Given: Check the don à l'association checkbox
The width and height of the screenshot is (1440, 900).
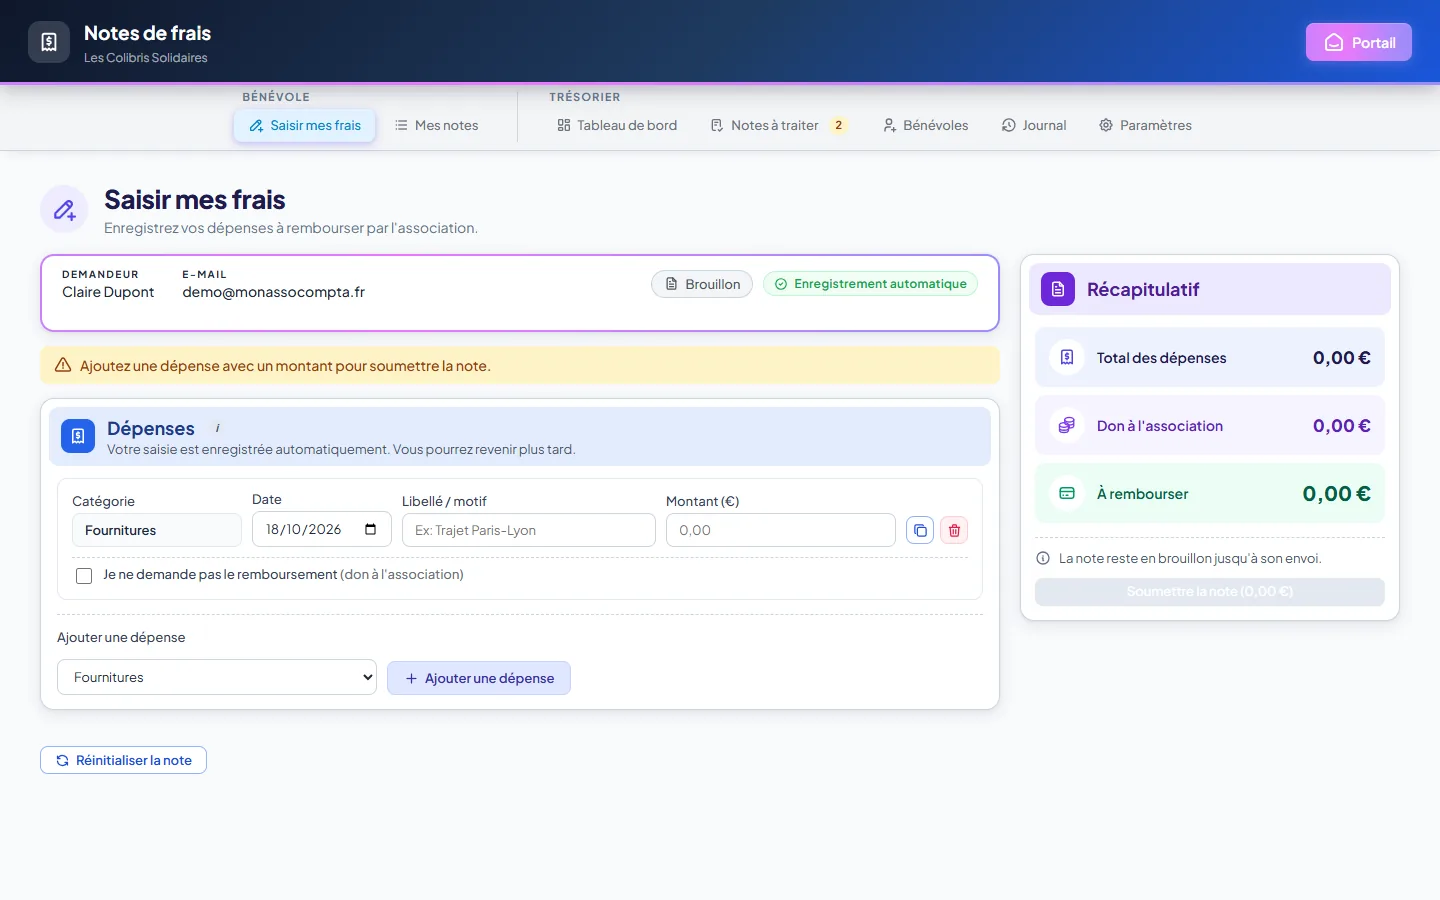Looking at the screenshot, I should click(84, 575).
